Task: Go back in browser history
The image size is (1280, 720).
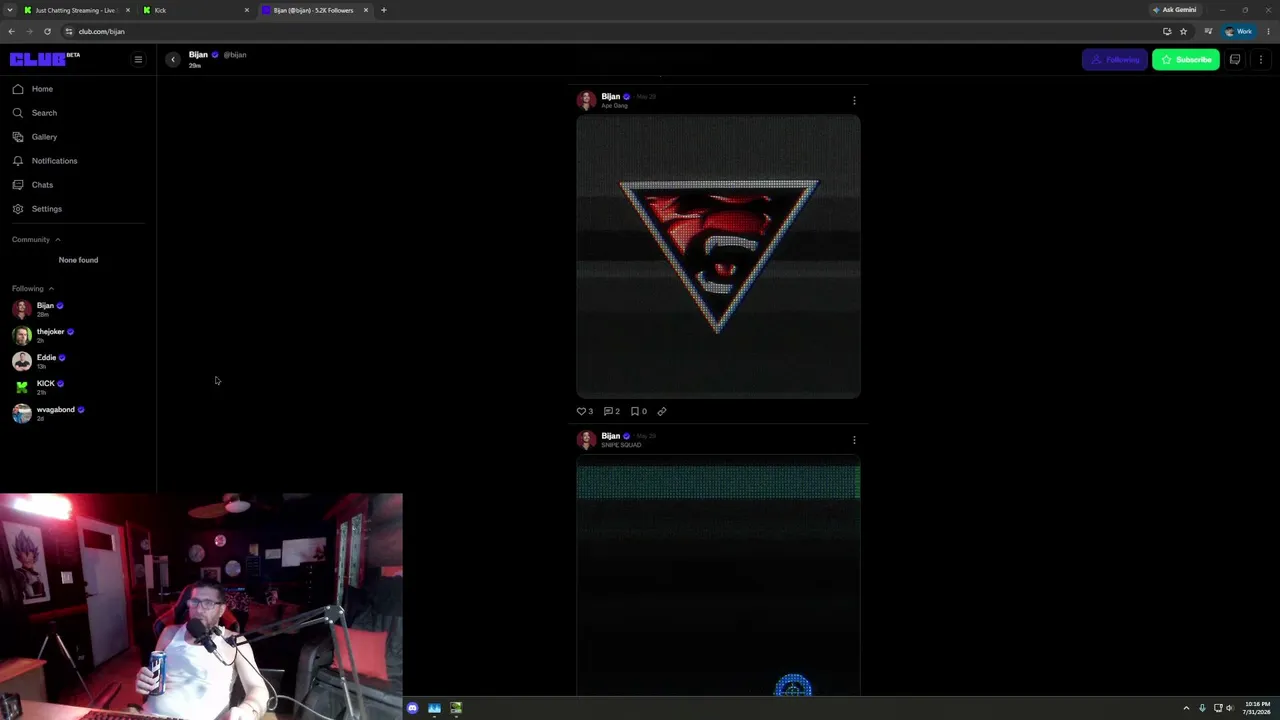Action: (11, 31)
